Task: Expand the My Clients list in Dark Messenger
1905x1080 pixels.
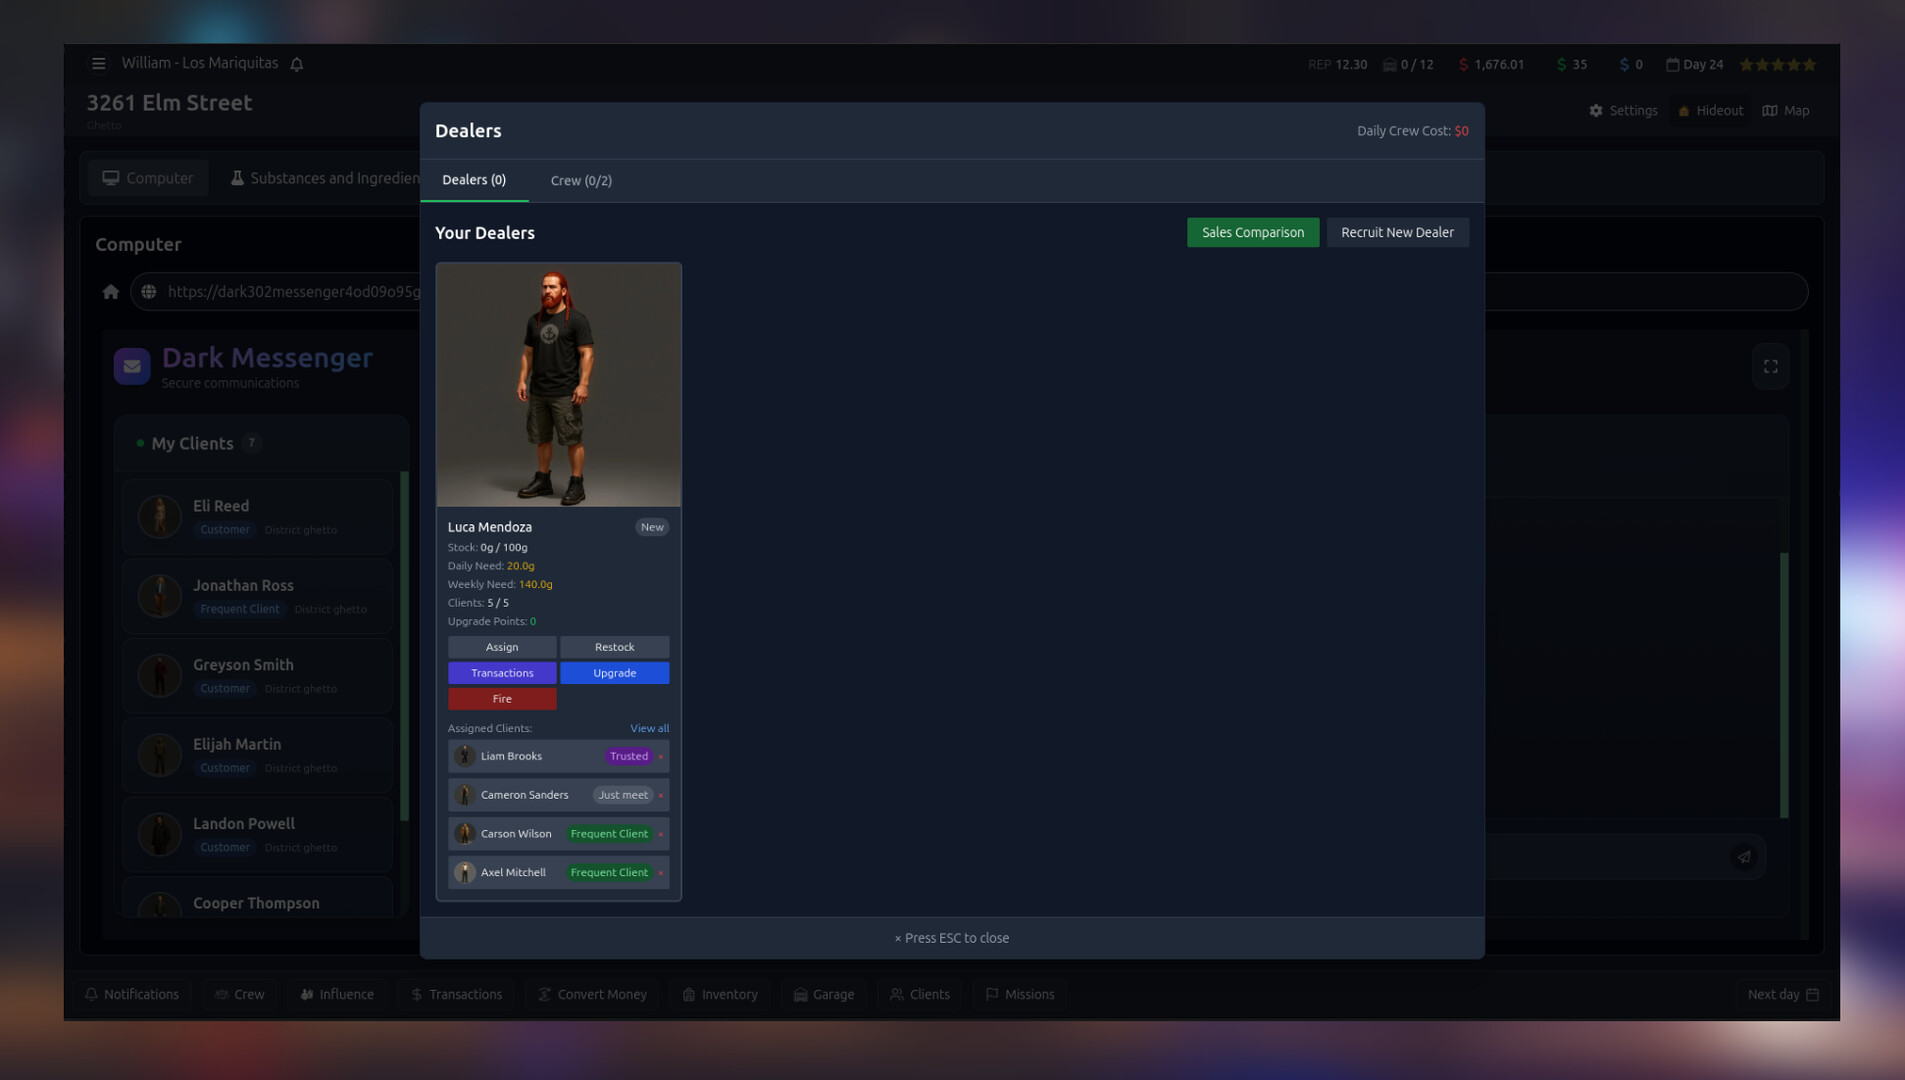Action: pos(192,443)
